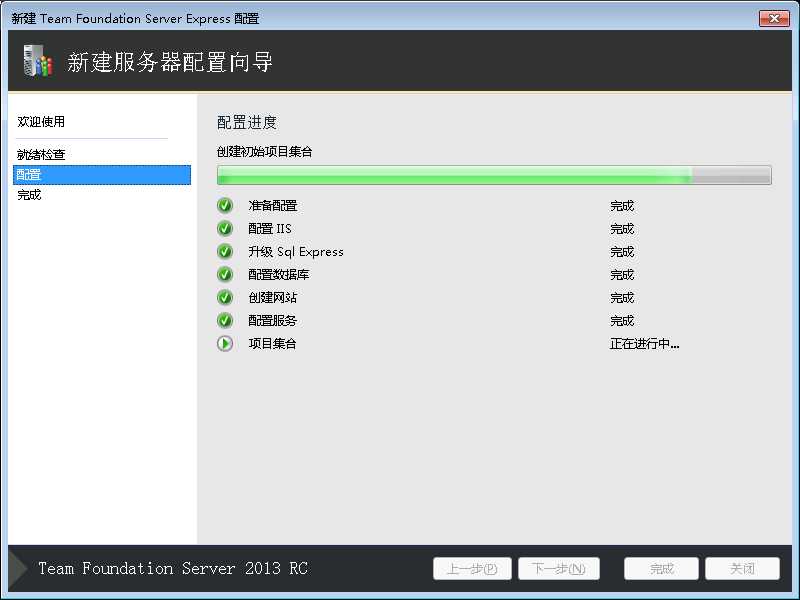The image size is (800, 600).
Task: Click the 下一步(N) button
Action: click(559, 568)
